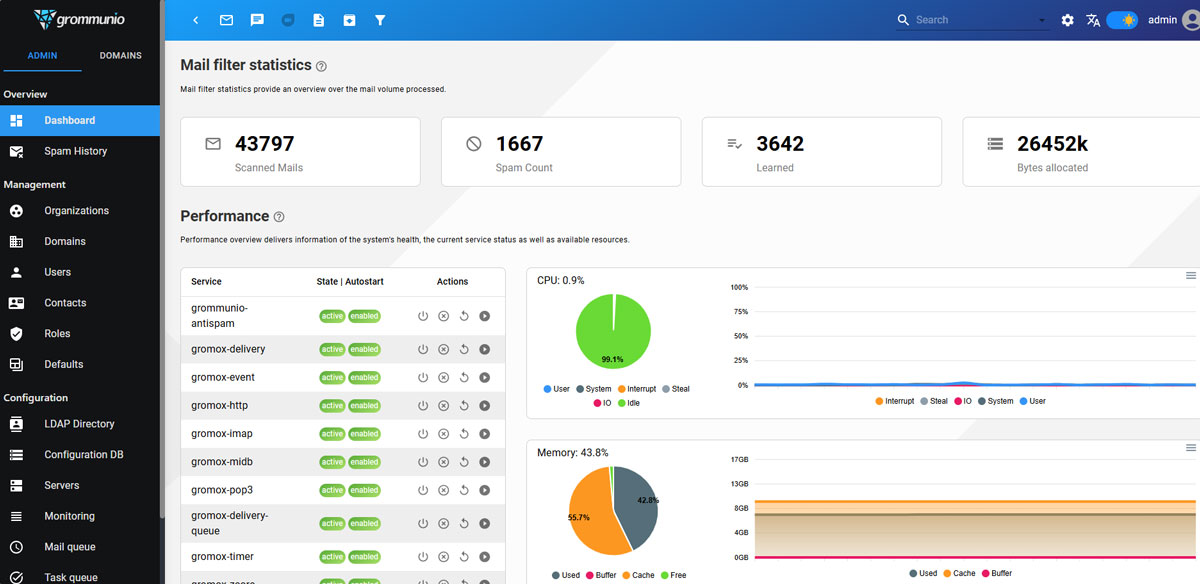The image size is (1200, 584).
Task: Stop the grommunio-antispam service via its power icon
Action: click(423, 315)
